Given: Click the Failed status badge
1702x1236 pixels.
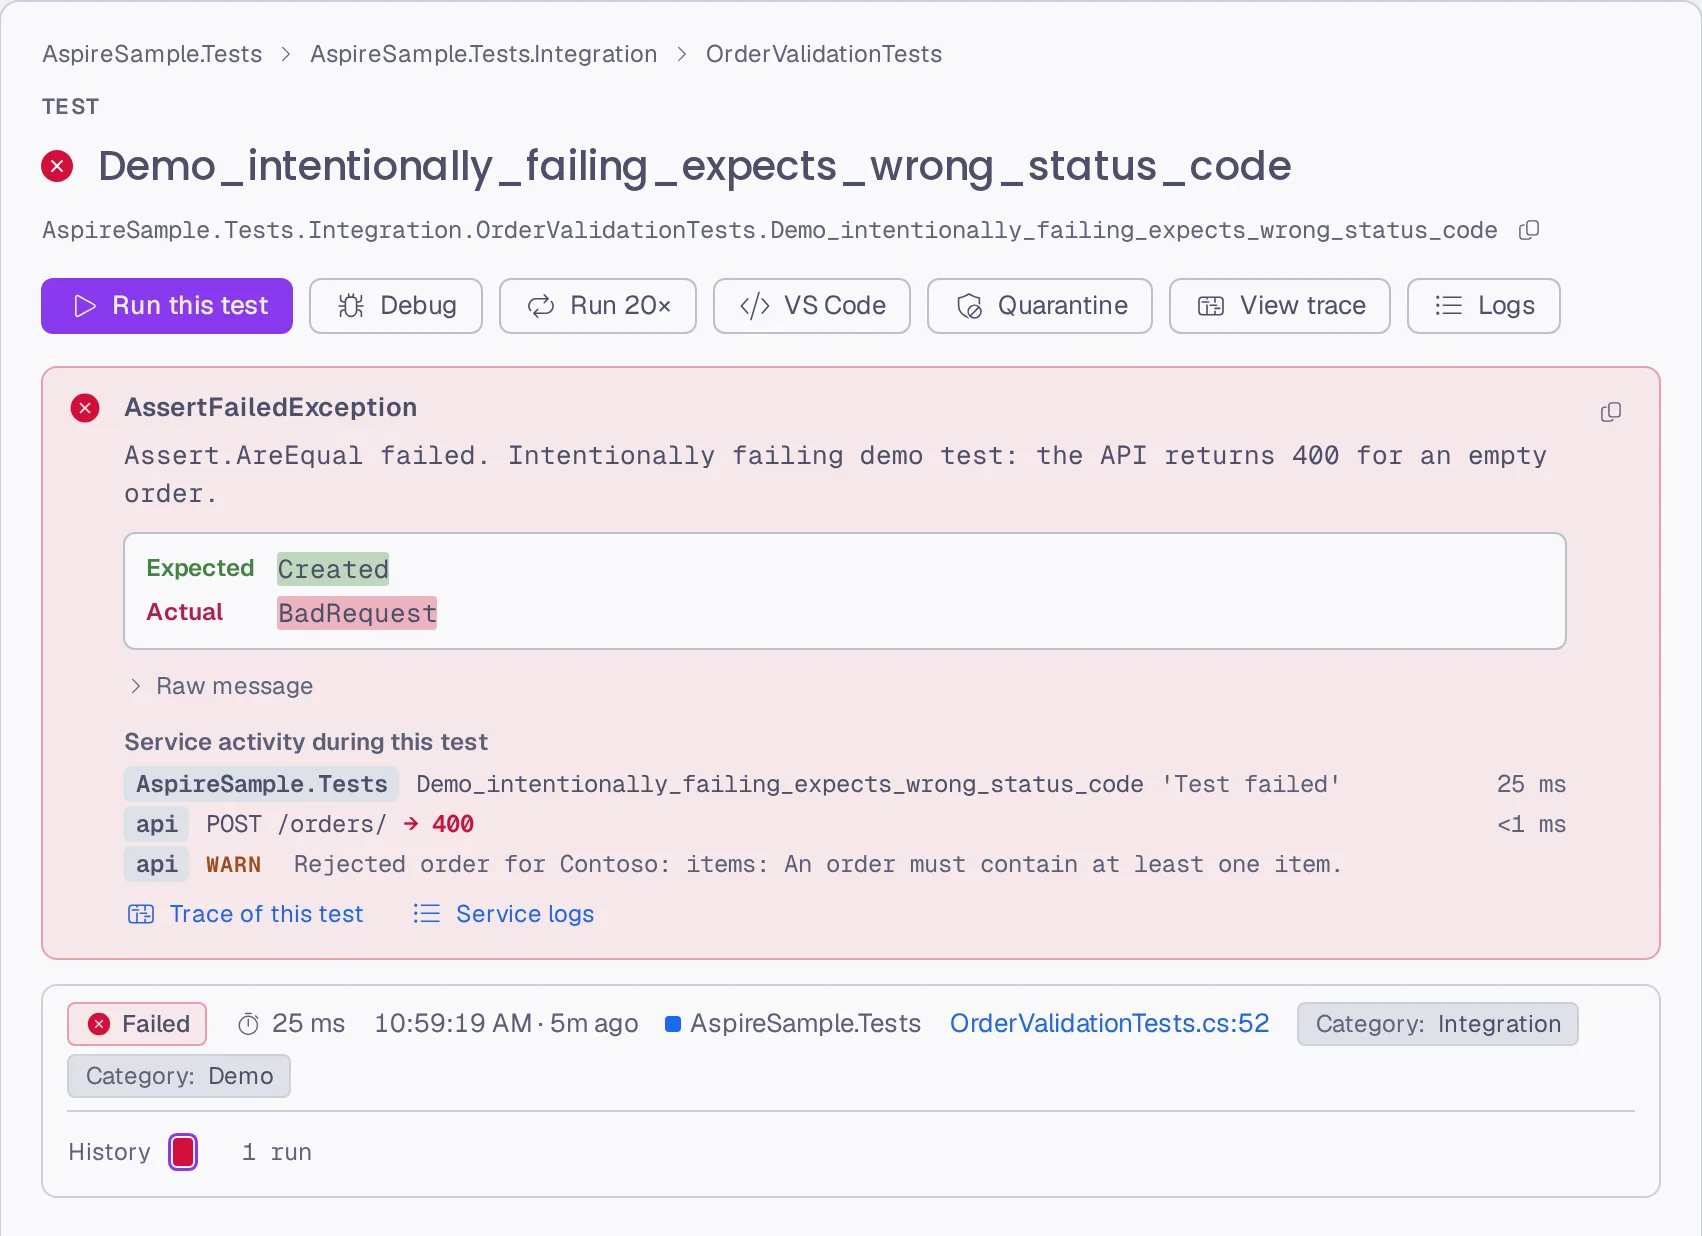Looking at the screenshot, I should point(137,1024).
